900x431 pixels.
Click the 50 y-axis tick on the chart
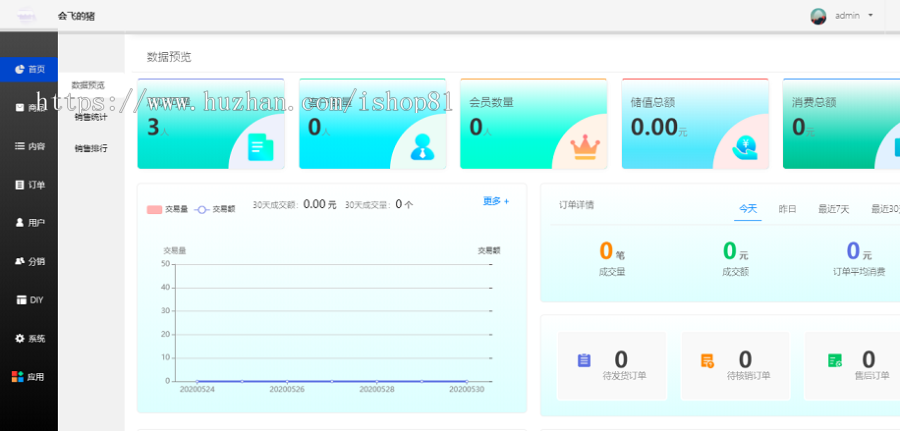165,263
